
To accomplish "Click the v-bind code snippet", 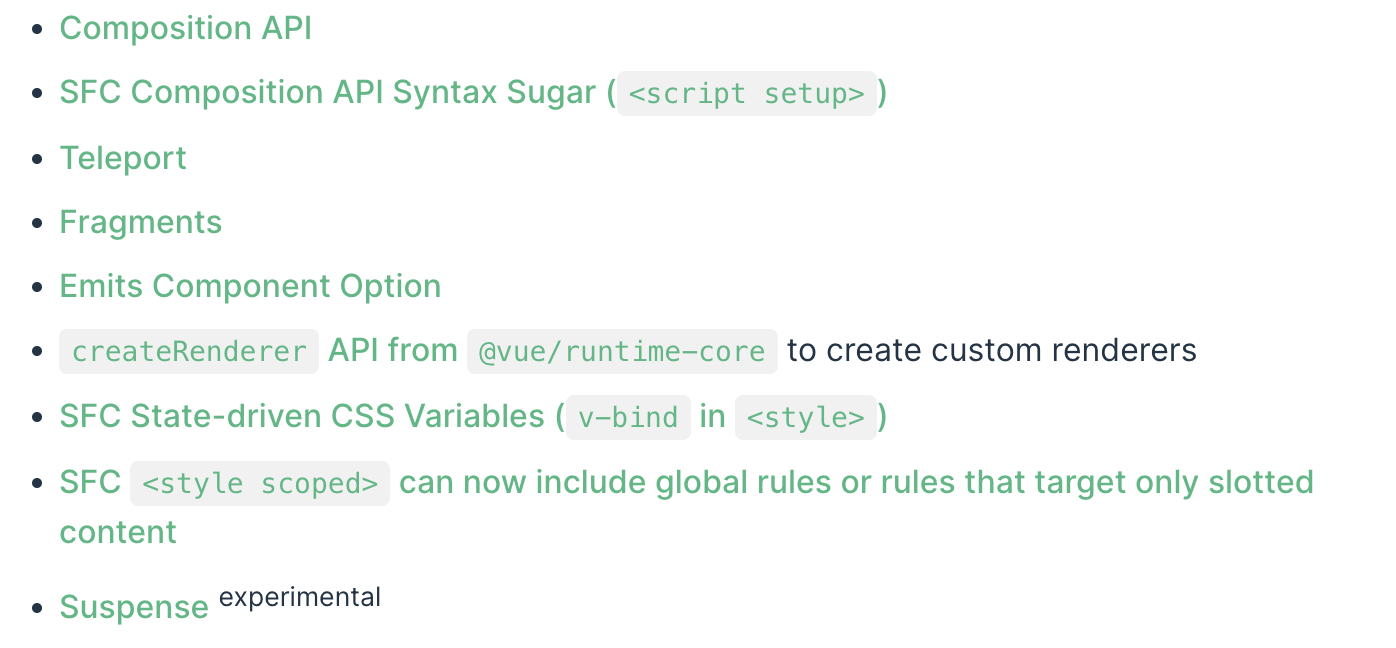I will (628, 417).
